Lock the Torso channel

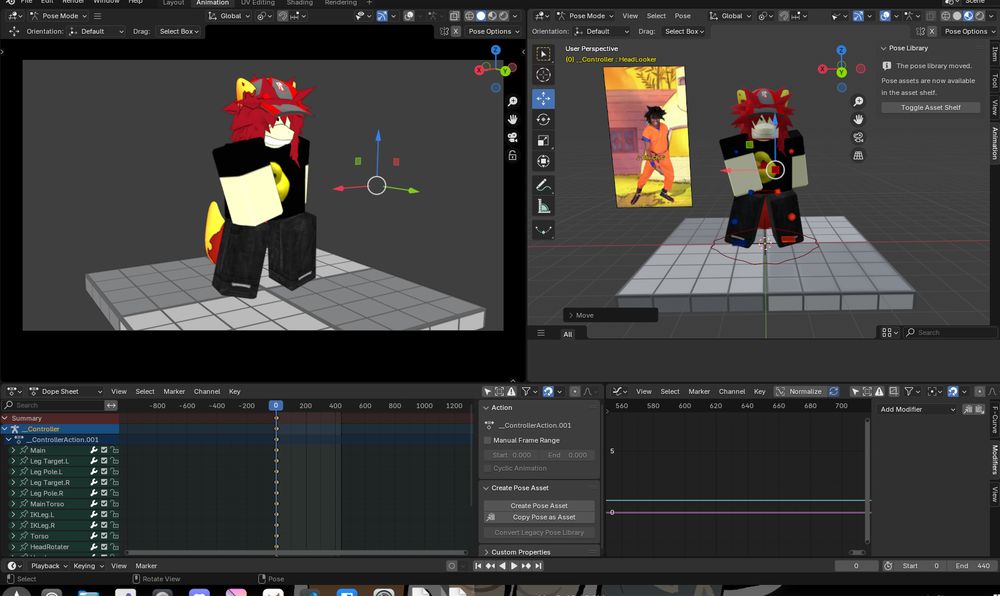(x=114, y=536)
